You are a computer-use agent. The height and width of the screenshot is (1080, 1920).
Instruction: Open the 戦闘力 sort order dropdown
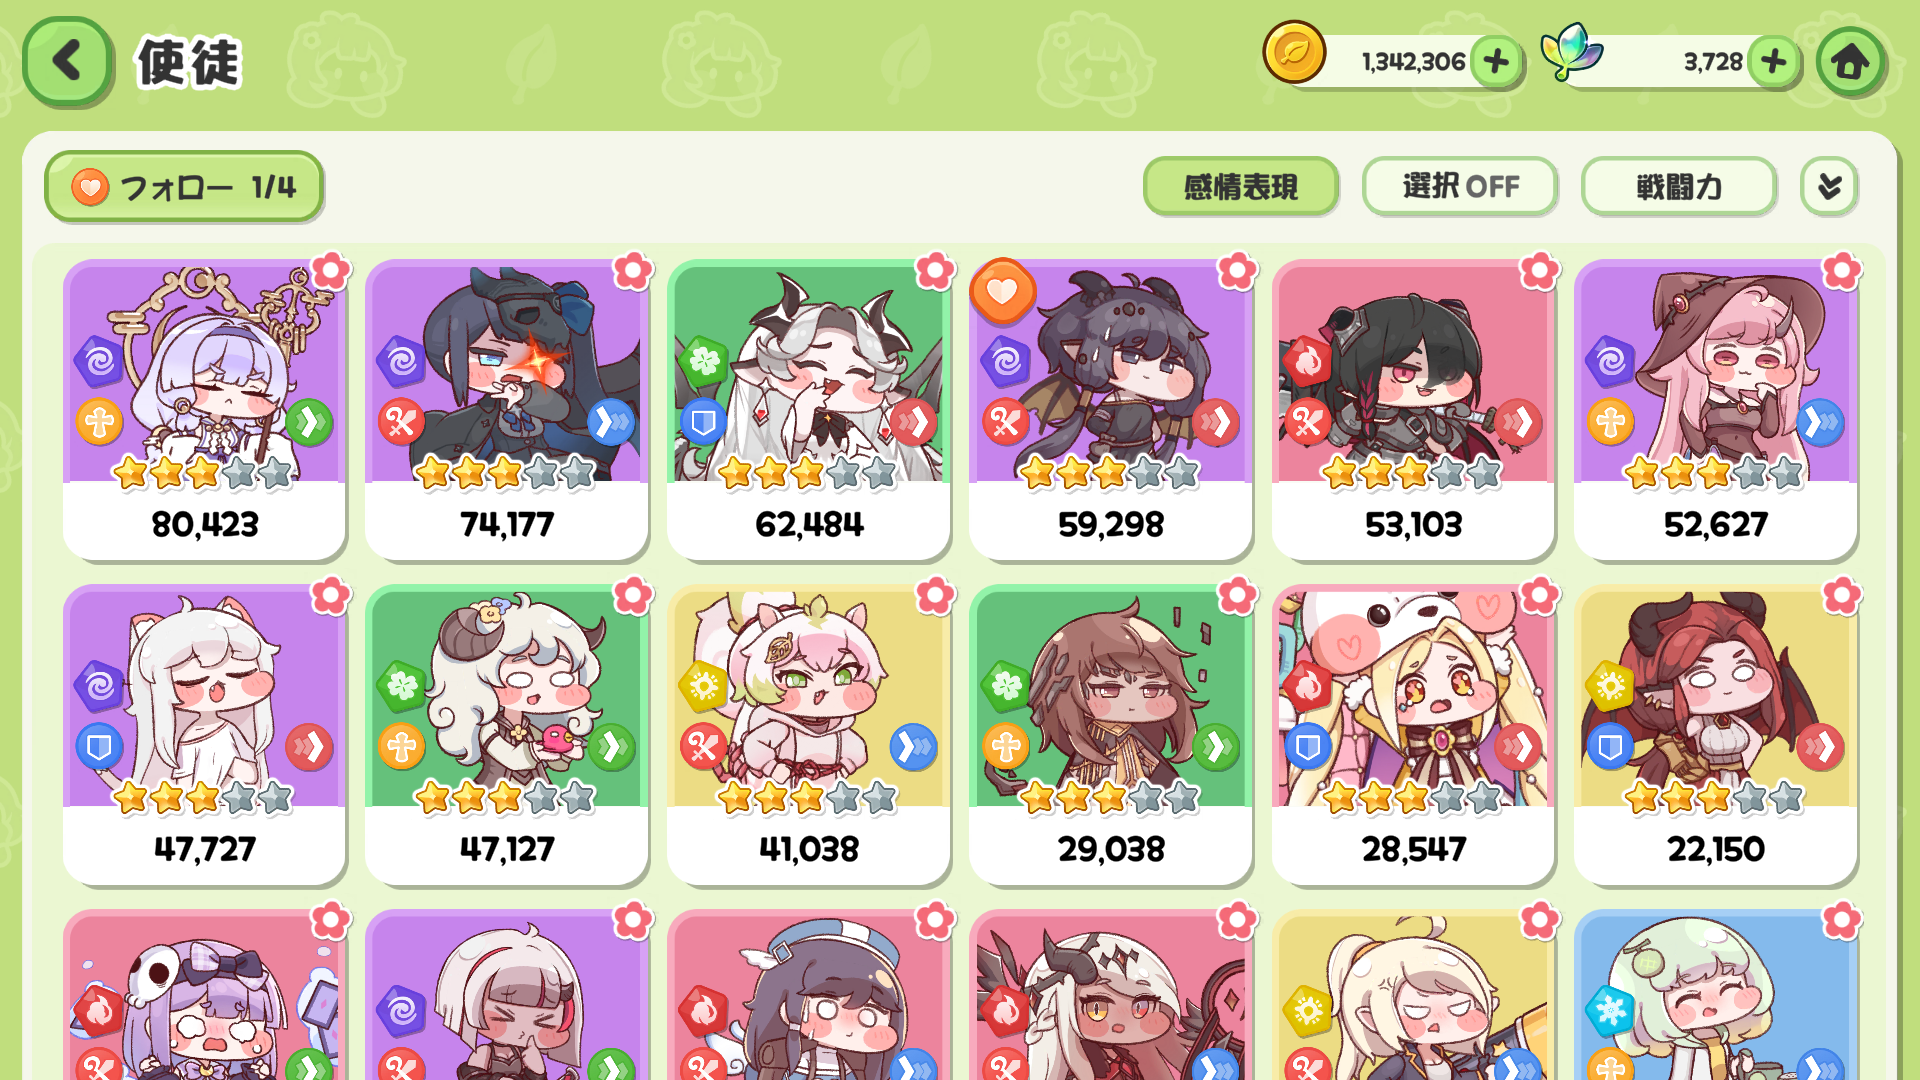[1678, 186]
